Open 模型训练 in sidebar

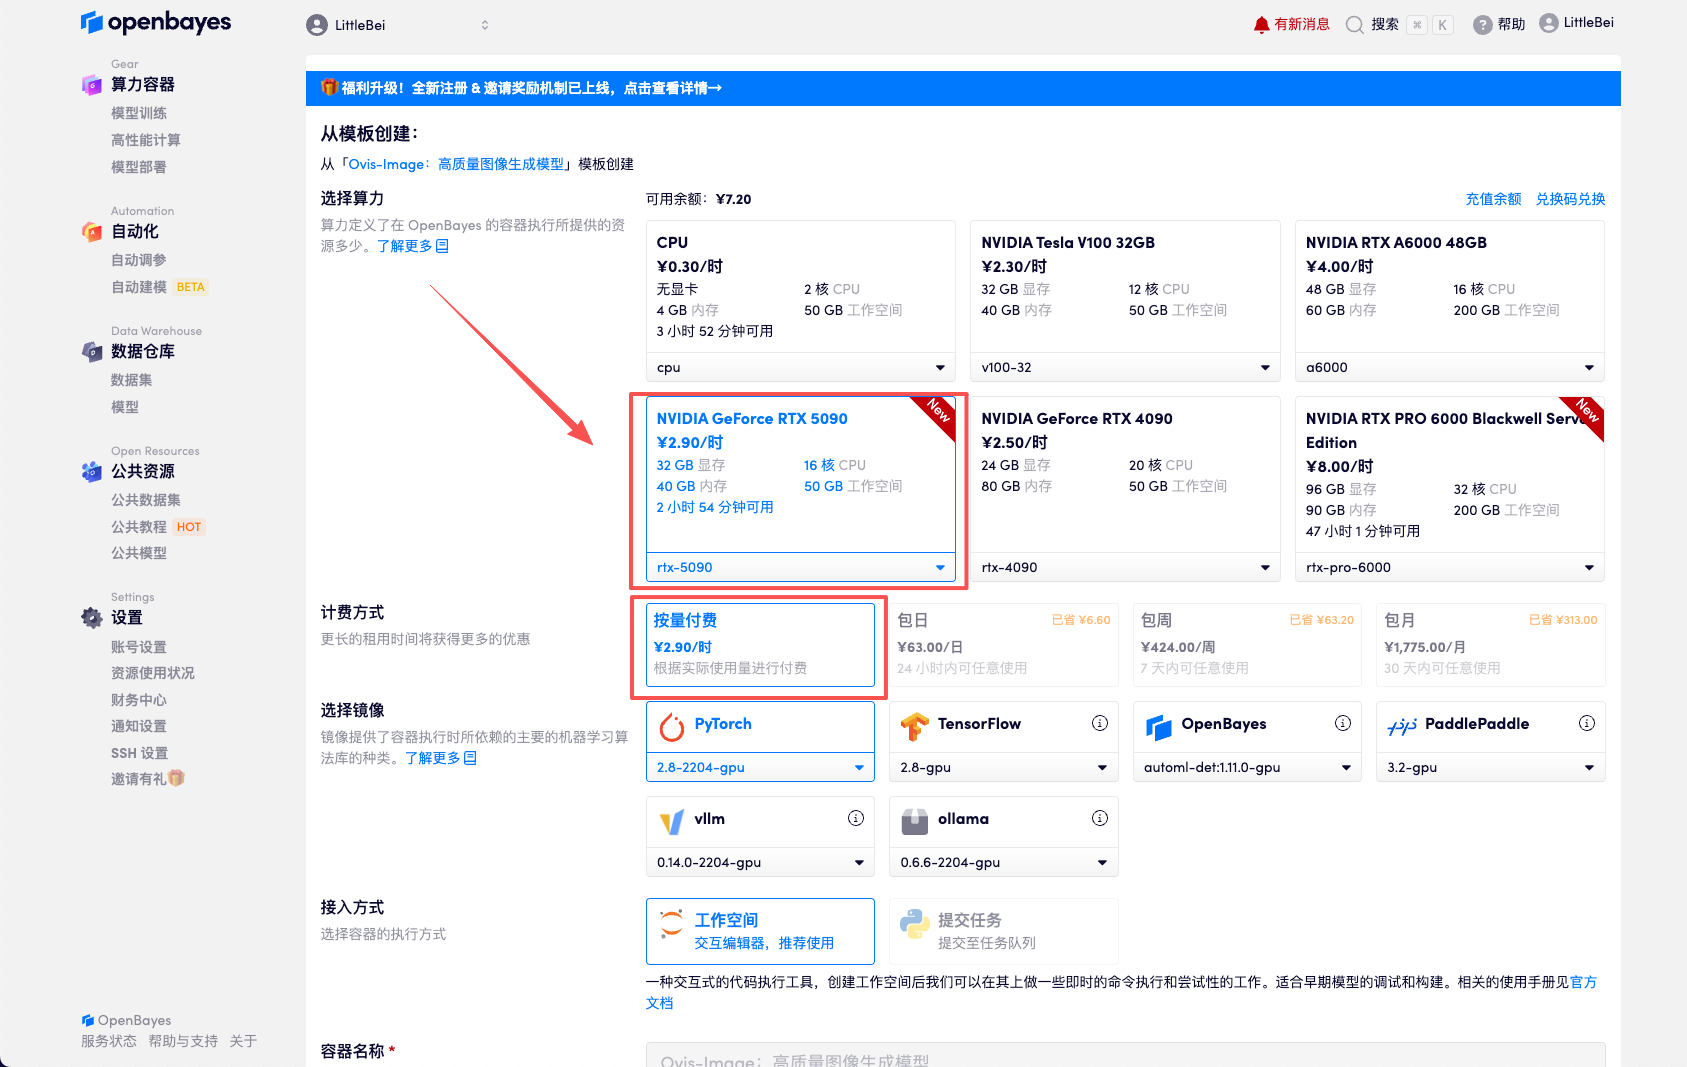[x=139, y=113]
